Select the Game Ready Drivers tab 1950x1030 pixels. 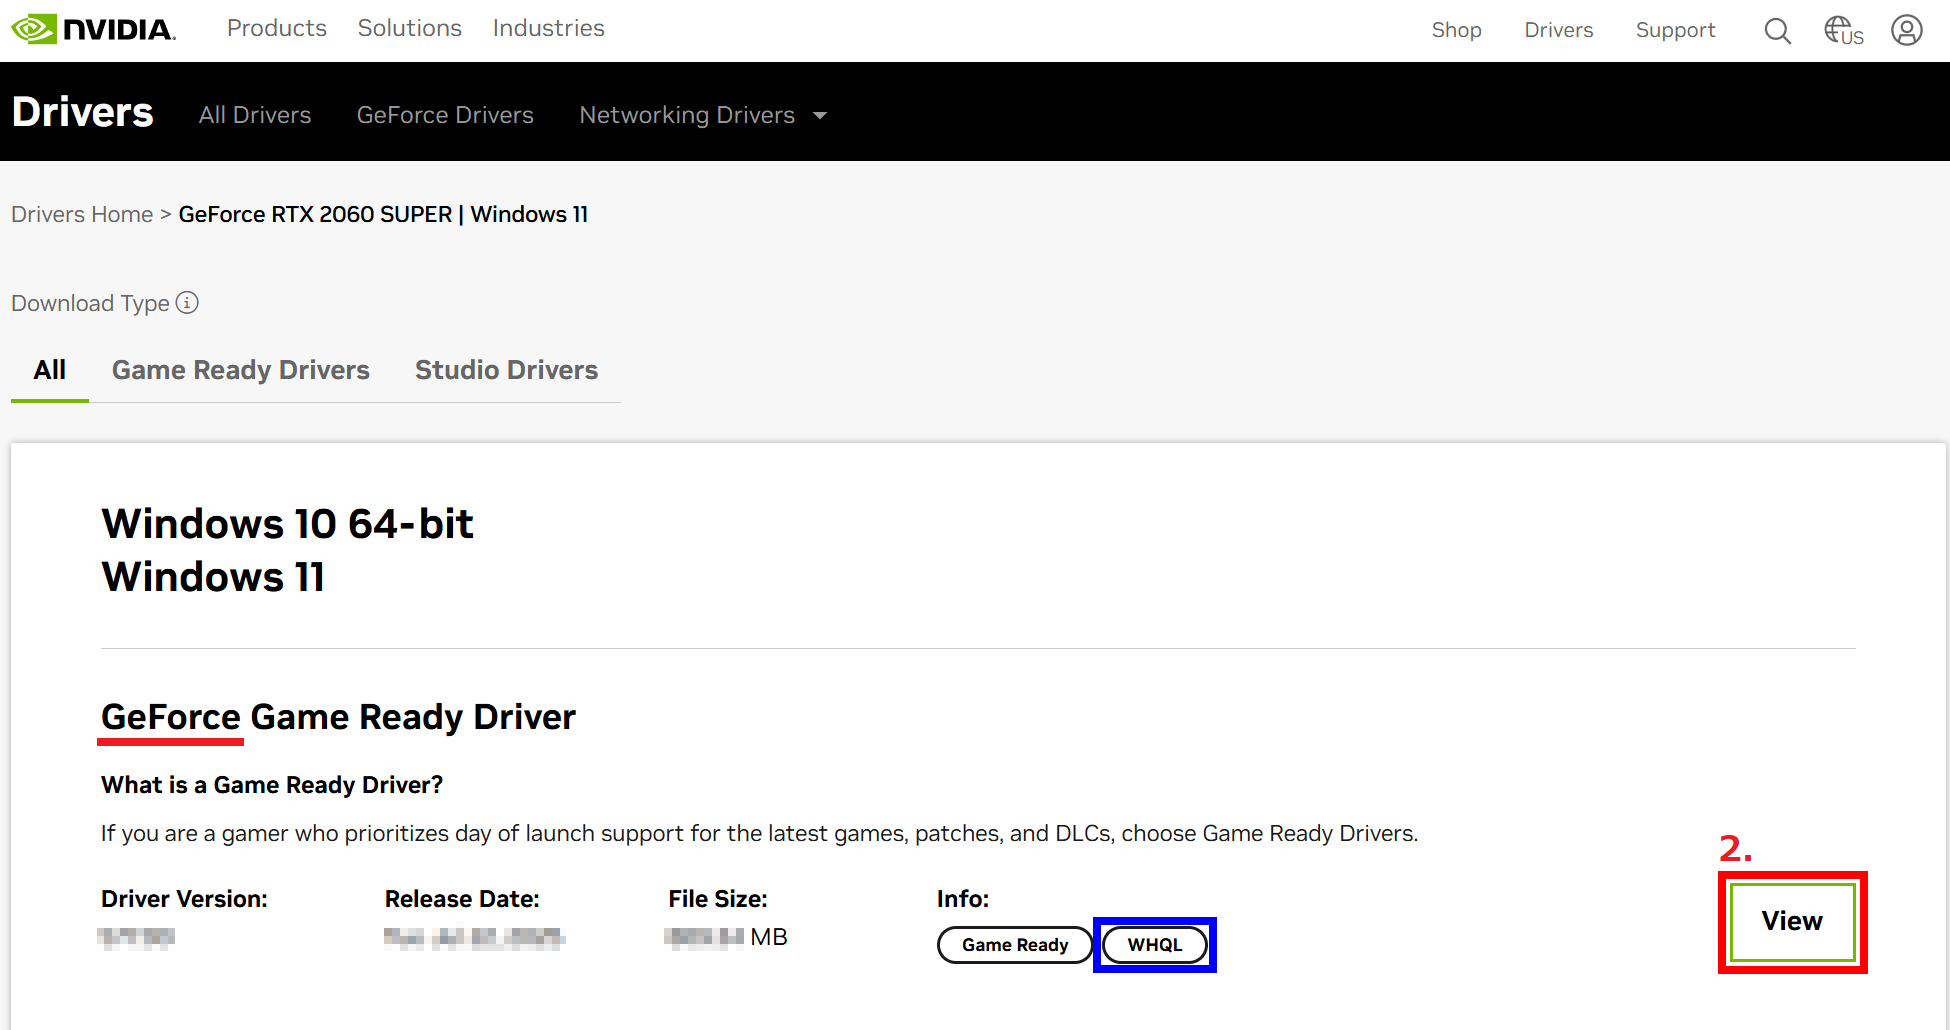coord(240,370)
